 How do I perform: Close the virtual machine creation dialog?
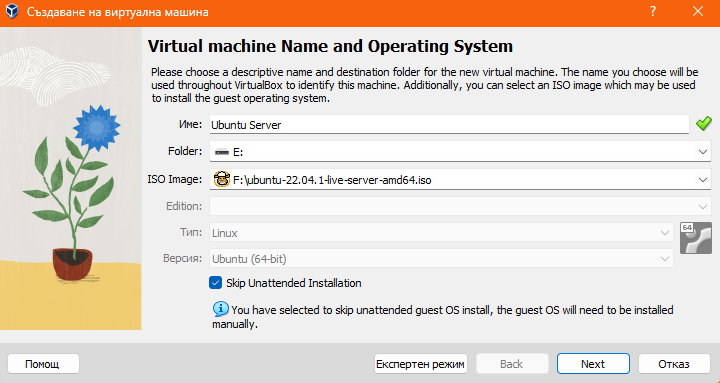(x=698, y=12)
